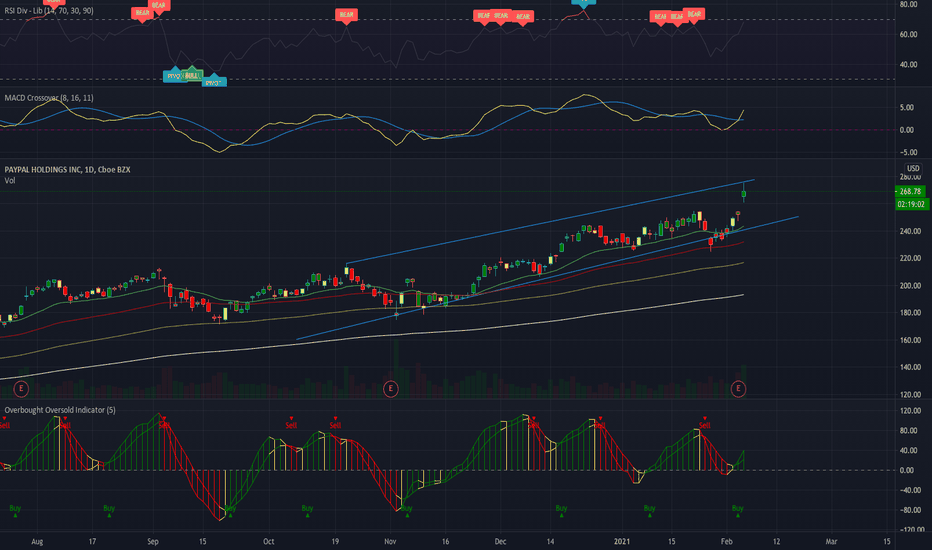Screen dimensions: 932x550
Task: Click the Buy signal in early January 2021
Action: click(x=650, y=510)
